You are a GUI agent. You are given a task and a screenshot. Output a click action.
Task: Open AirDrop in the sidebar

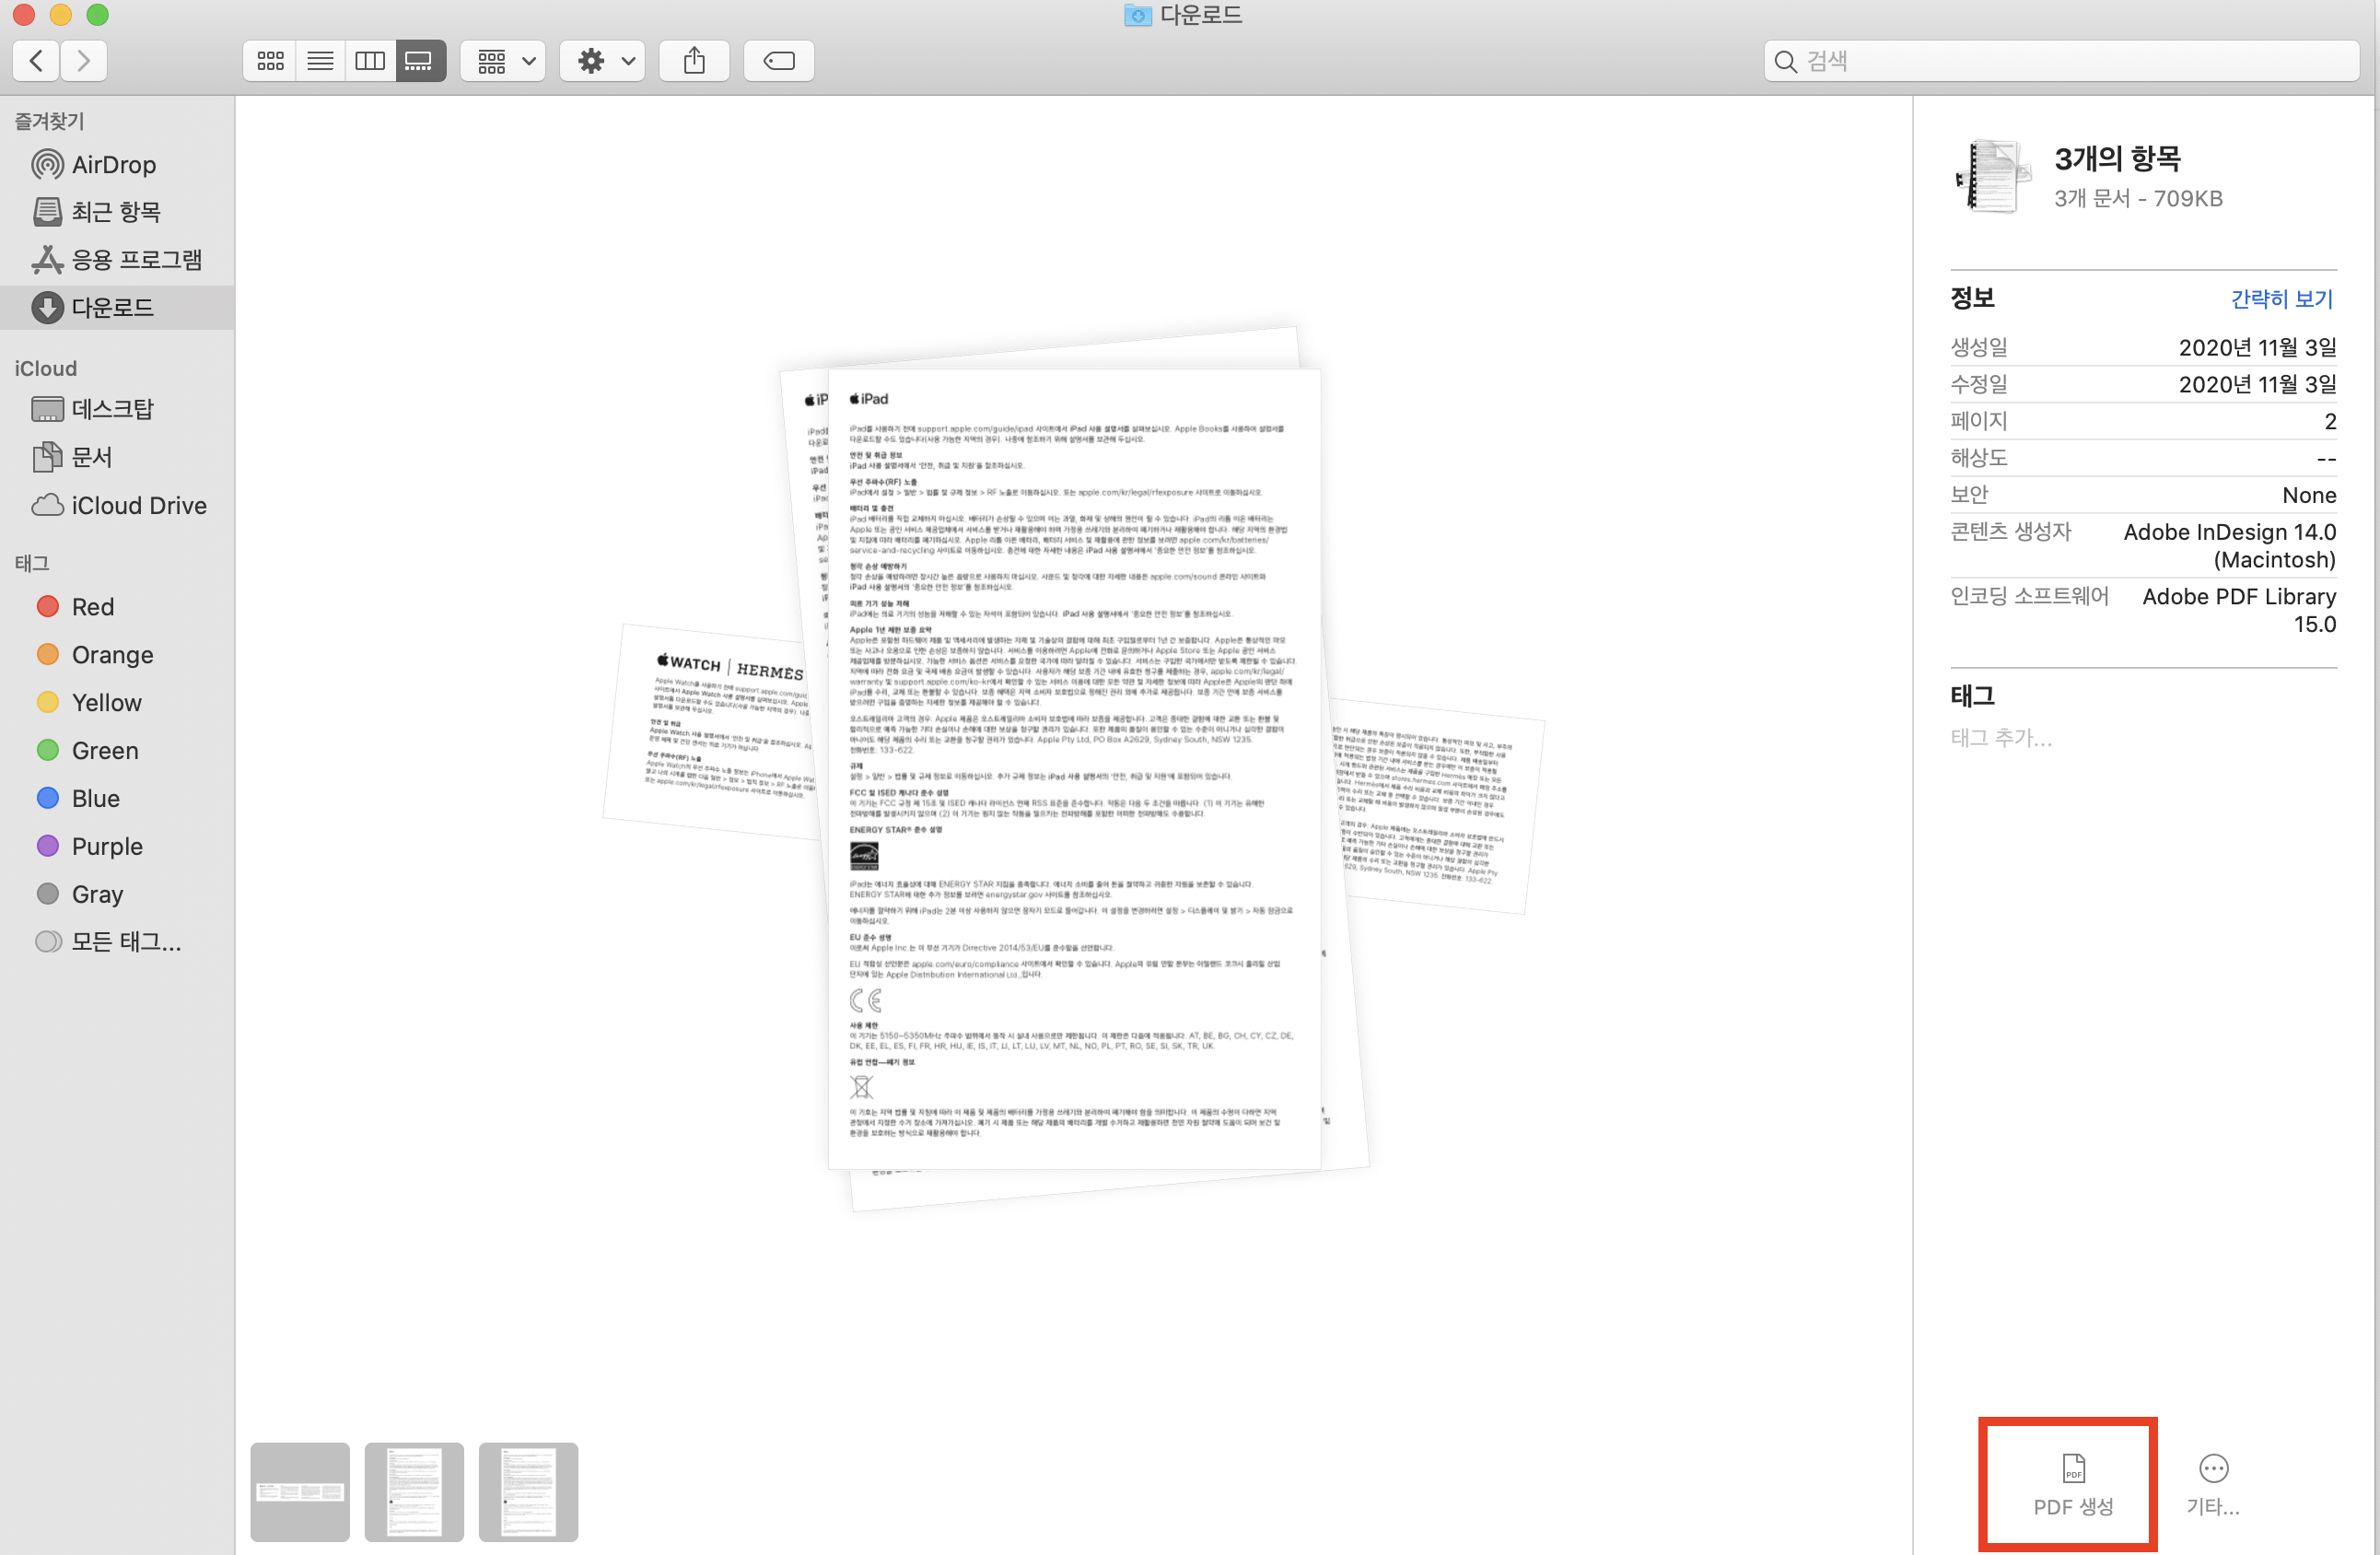pos(113,164)
